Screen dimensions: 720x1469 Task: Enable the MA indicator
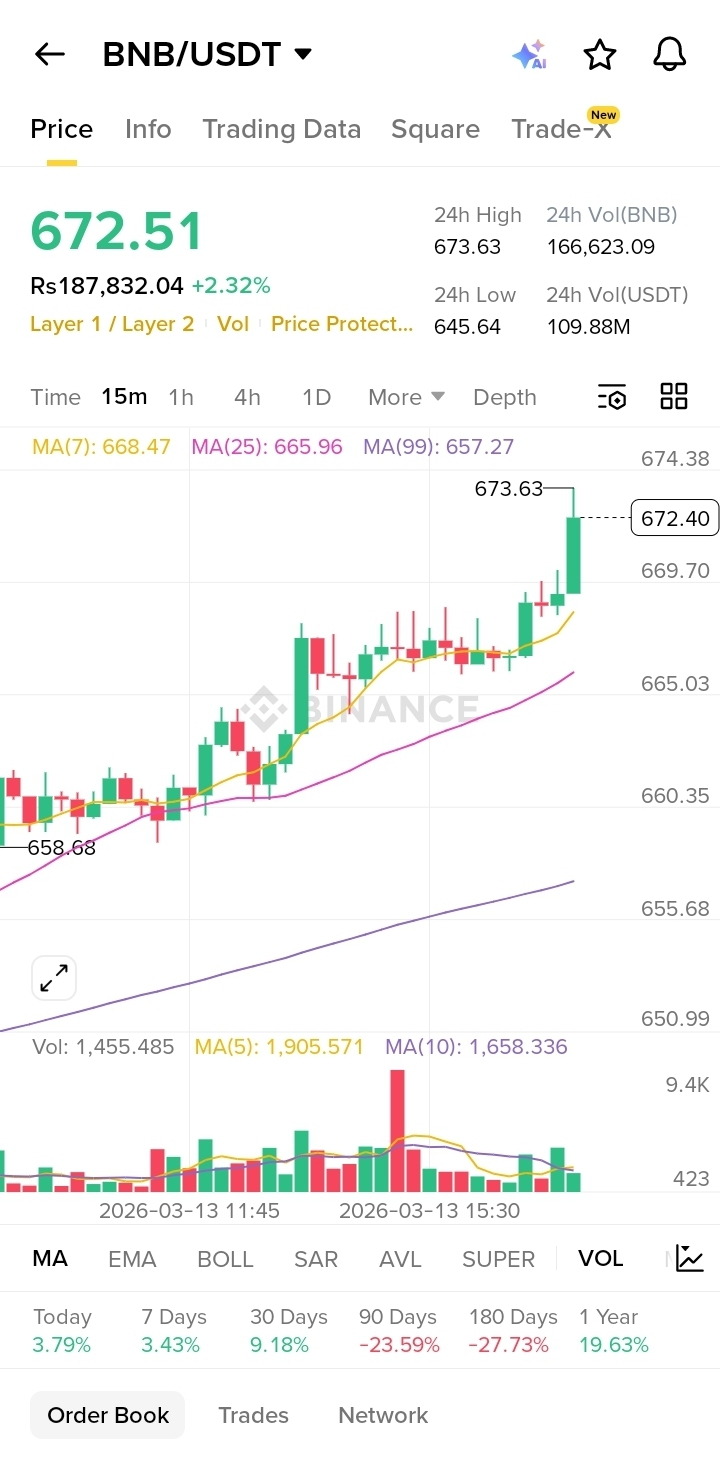pyautogui.click(x=50, y=1258)
